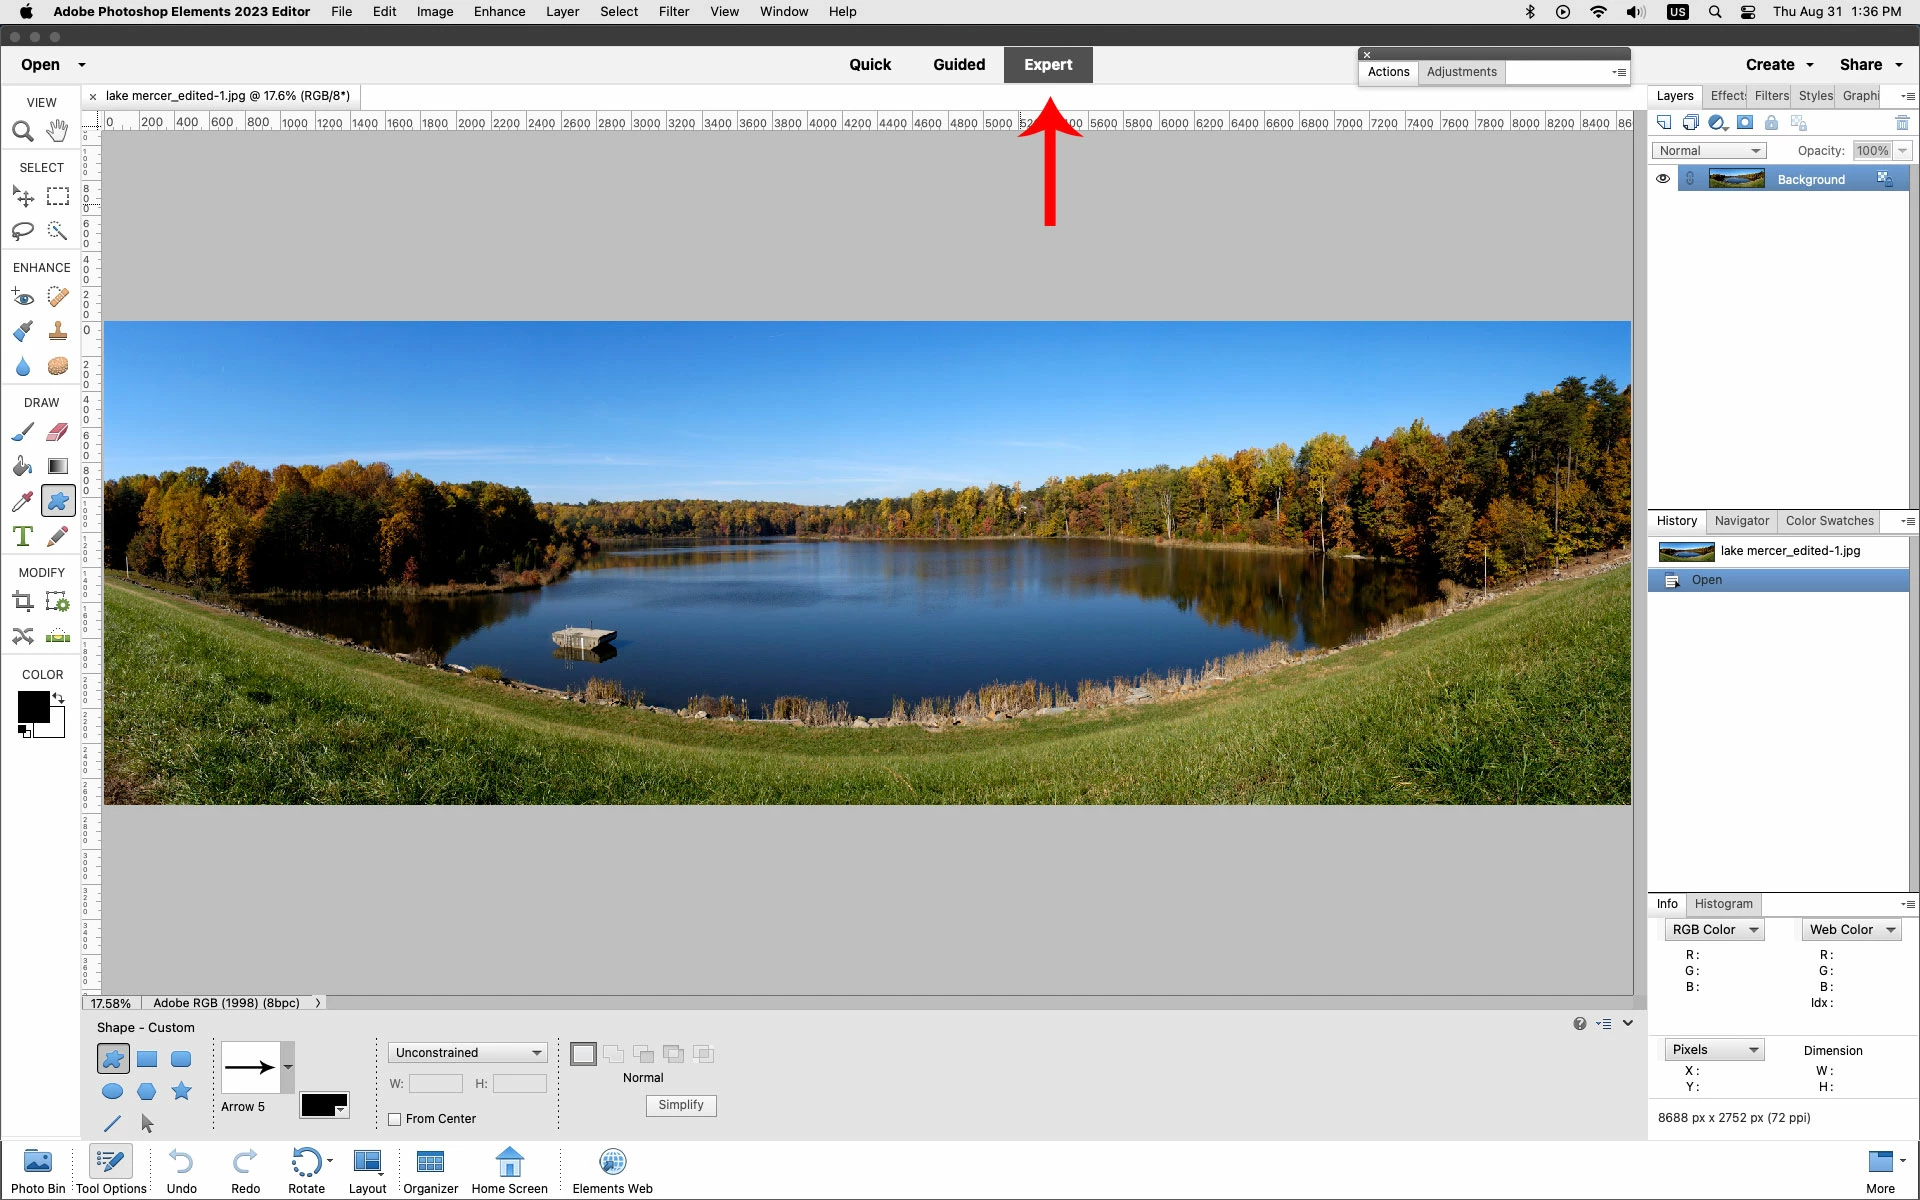Open the RGB Color mode dropdown
The width and height of the screenshot is (1920, 1200).
click(x=1714, y=930)
